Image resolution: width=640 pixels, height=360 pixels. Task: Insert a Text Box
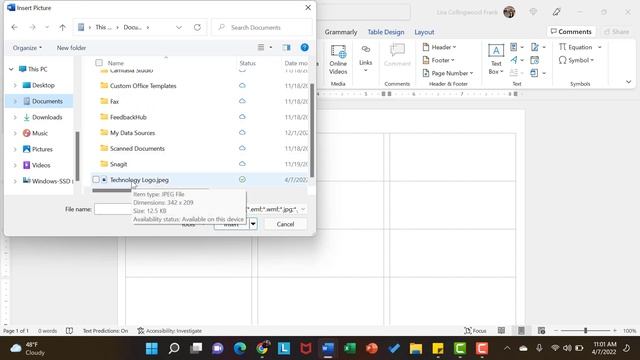(496, 60)
